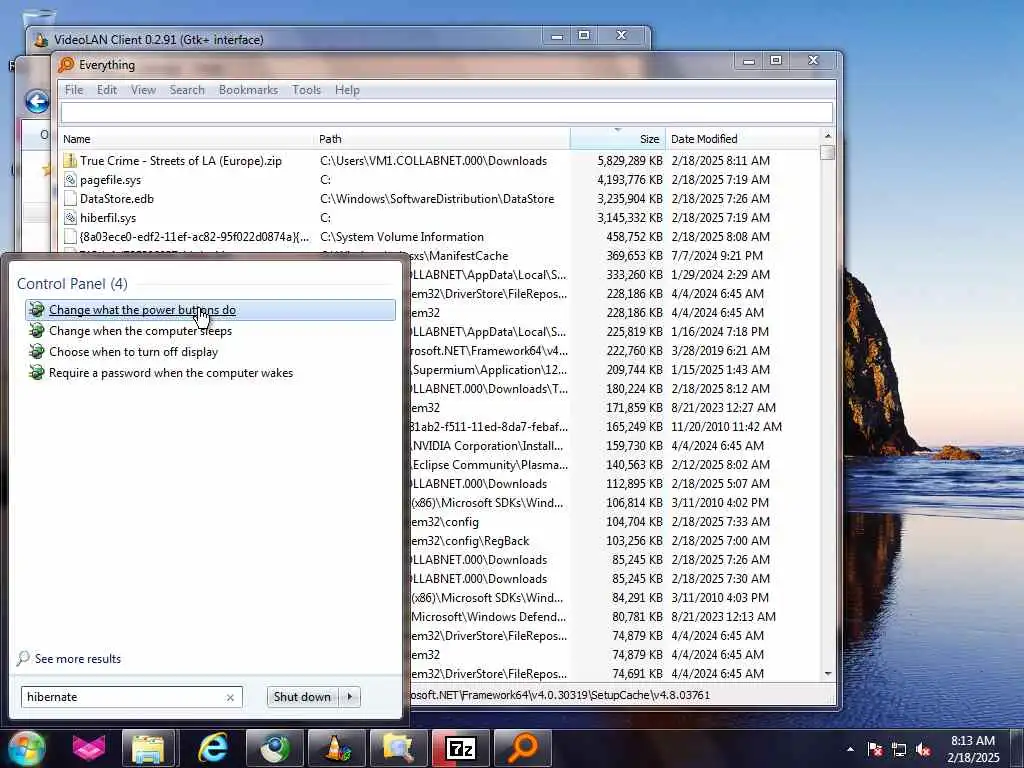Viewport: 1024px width, 768px height.
Task: Click the DataStore.edb file icon
Action: pos(70,199)
